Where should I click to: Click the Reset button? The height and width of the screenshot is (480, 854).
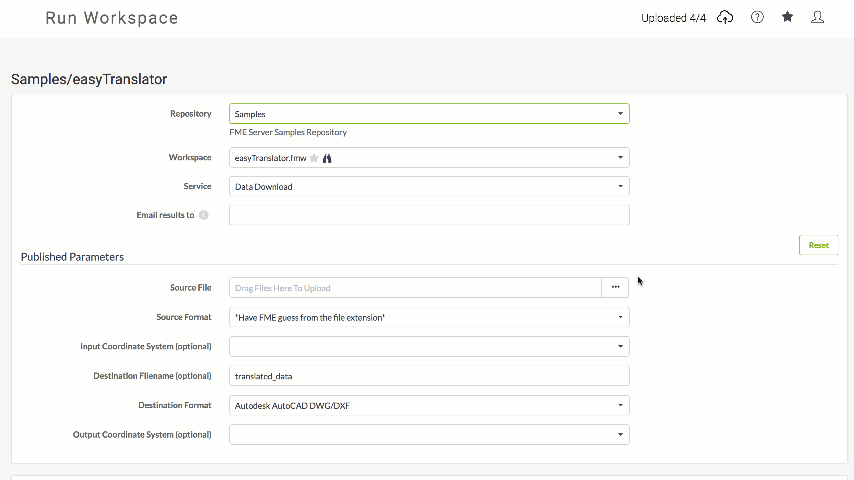[x=818, y=245]
